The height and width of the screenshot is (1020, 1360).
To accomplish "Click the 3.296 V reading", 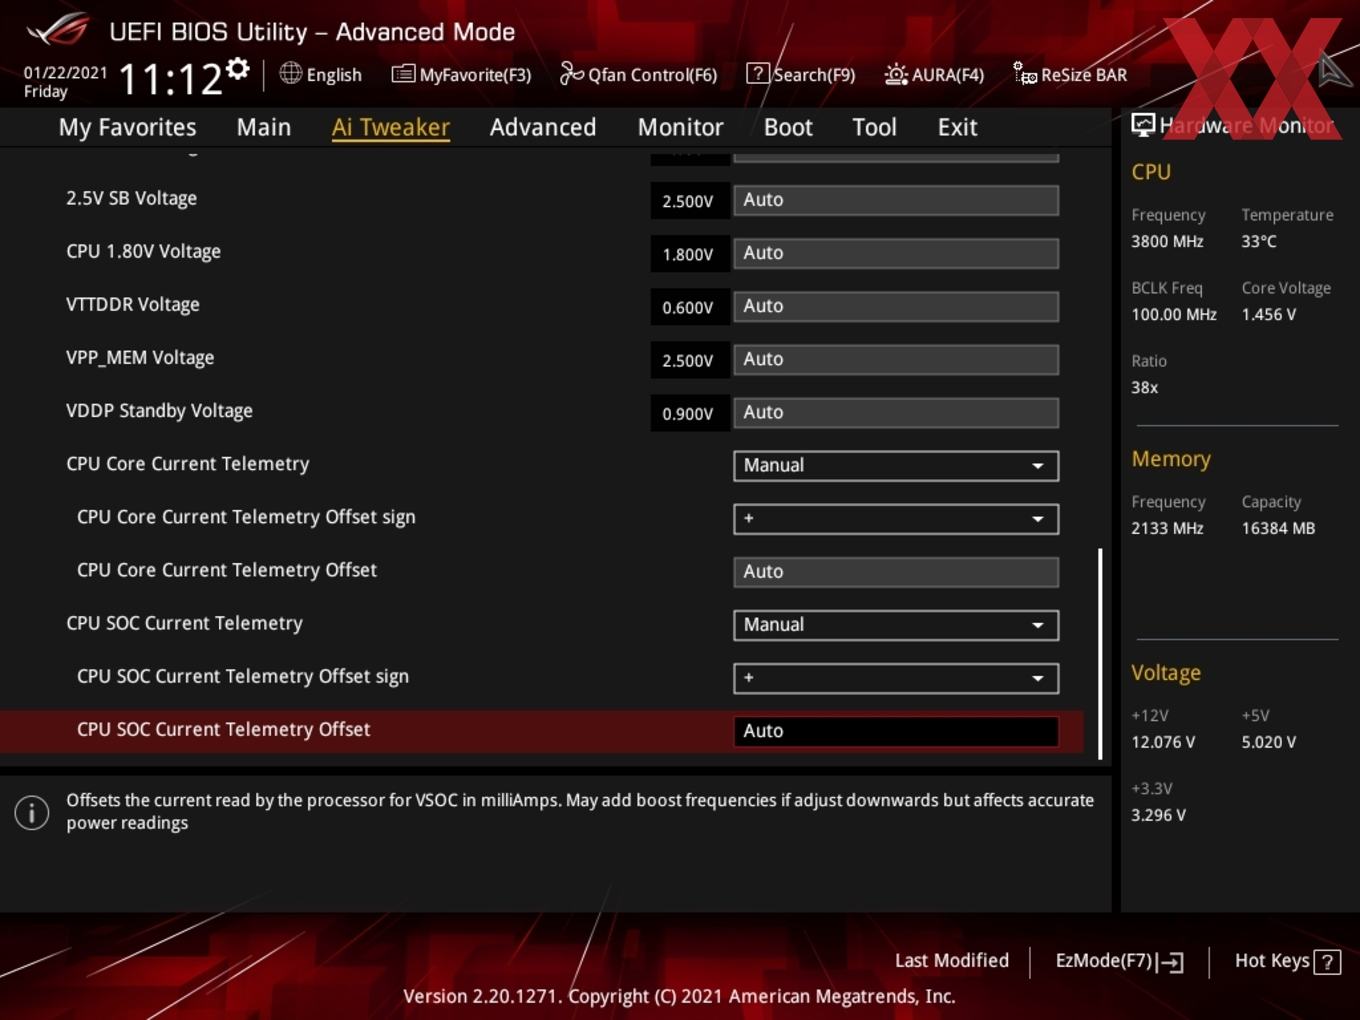I will coord(1158,815).
